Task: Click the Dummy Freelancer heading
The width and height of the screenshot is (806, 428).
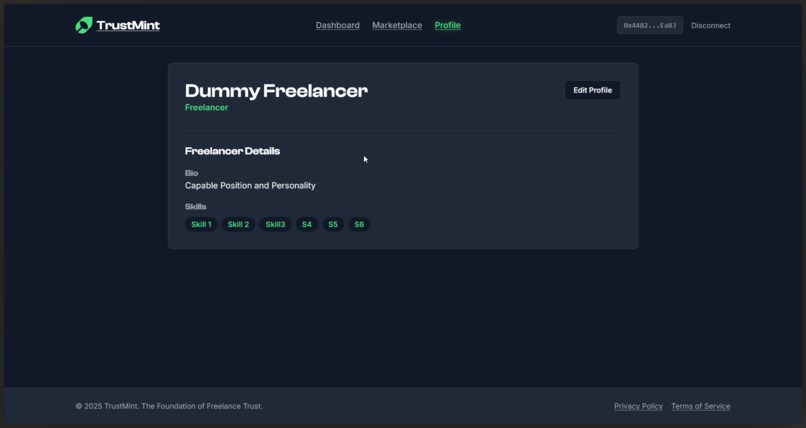Action: click(x=276, y=91)
